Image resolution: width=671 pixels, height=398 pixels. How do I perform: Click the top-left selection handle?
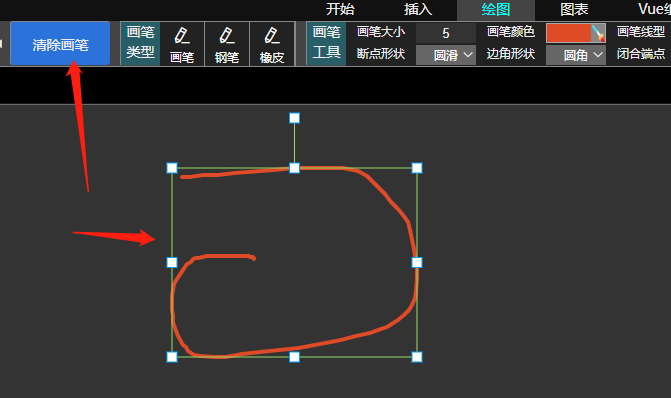coord(172,168)
